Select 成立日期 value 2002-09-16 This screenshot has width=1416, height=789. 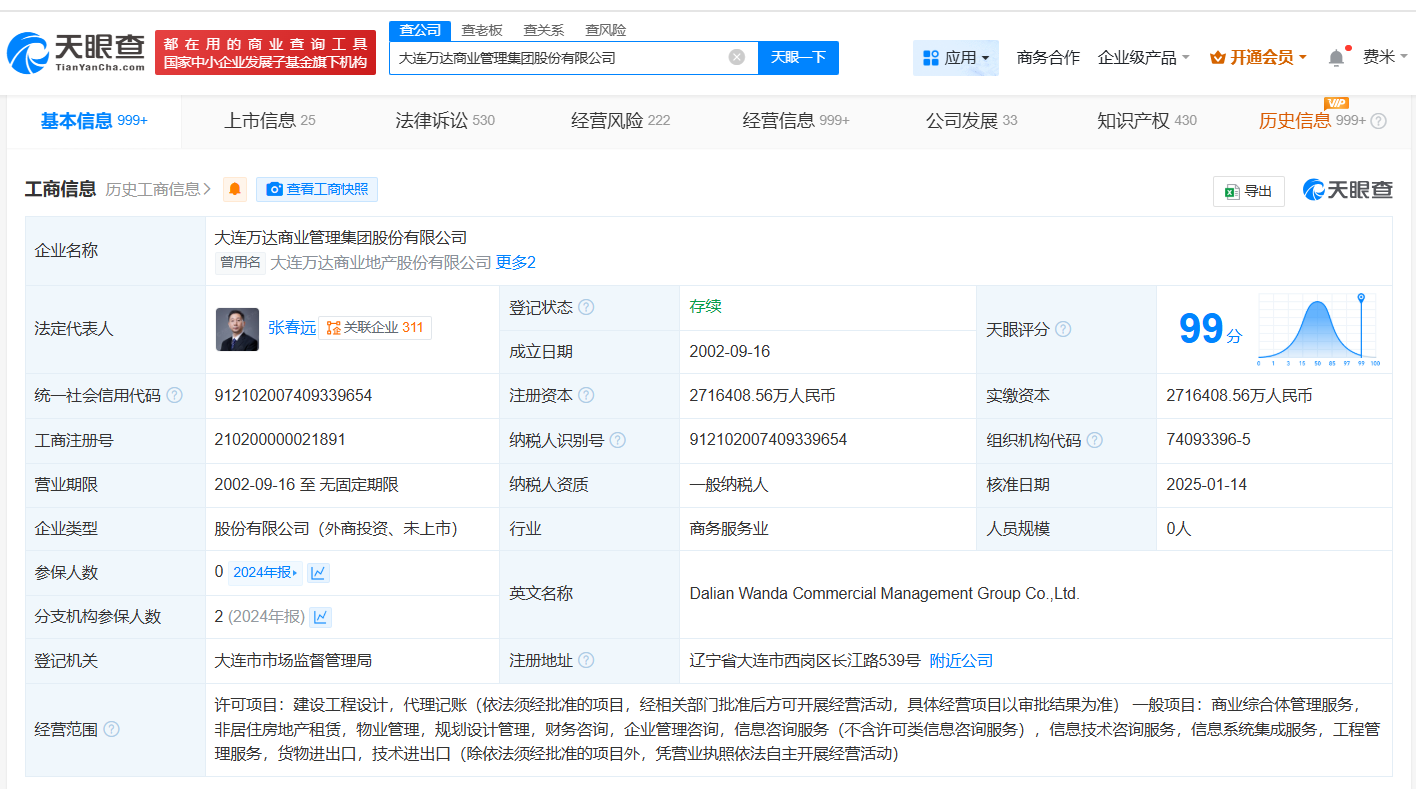[730, 351]
